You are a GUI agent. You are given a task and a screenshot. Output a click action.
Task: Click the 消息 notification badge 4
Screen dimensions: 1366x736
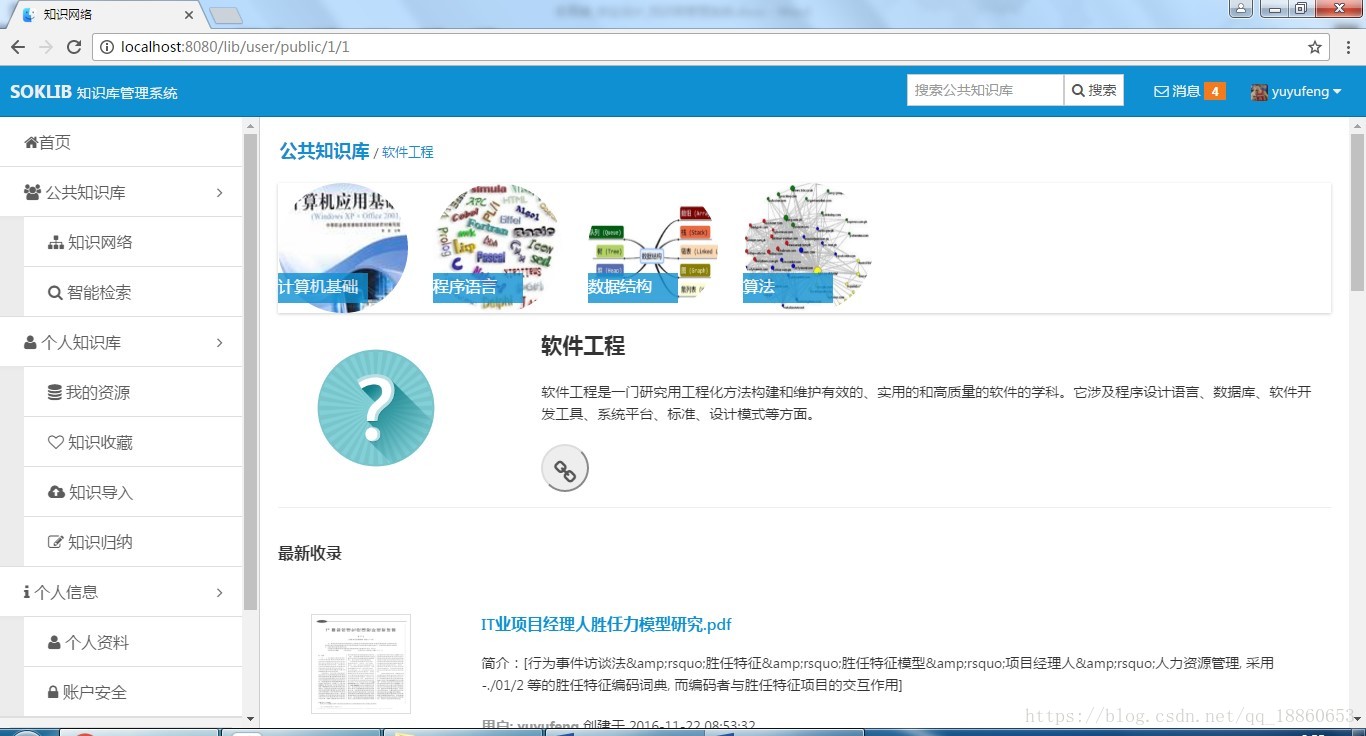(1215, 91)
